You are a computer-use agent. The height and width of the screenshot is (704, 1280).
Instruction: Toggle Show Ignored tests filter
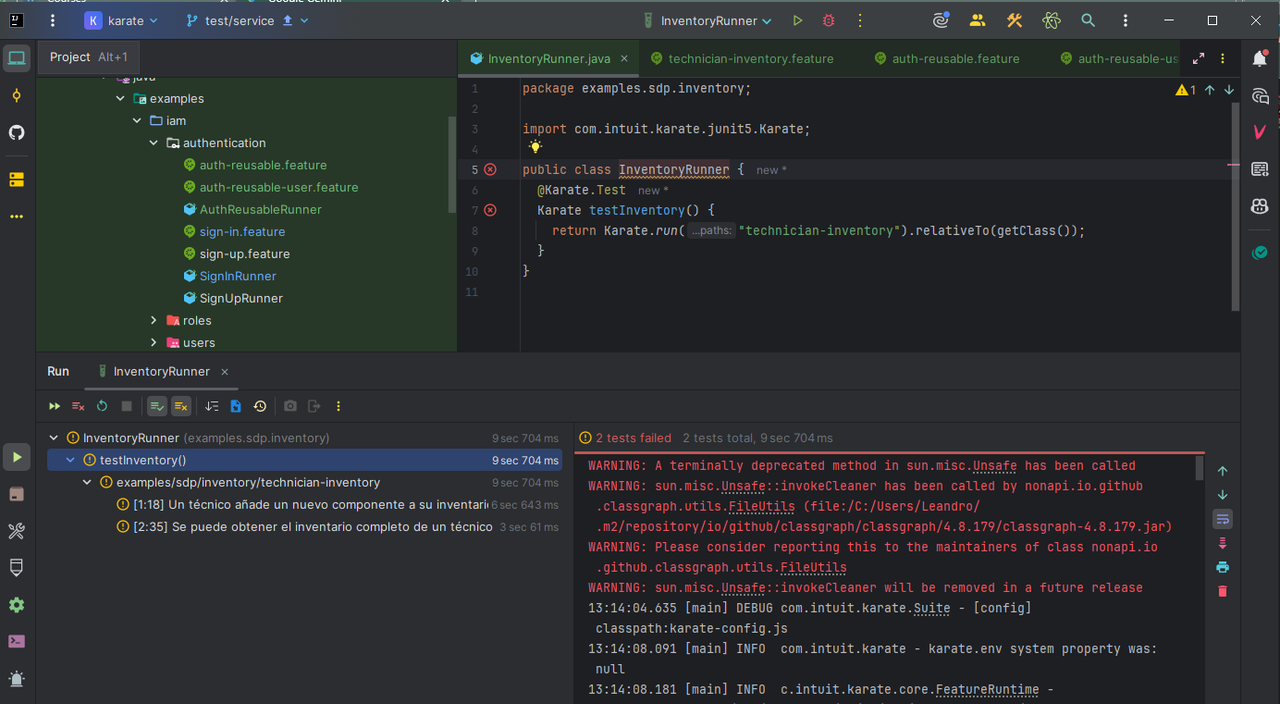(181, 406)
